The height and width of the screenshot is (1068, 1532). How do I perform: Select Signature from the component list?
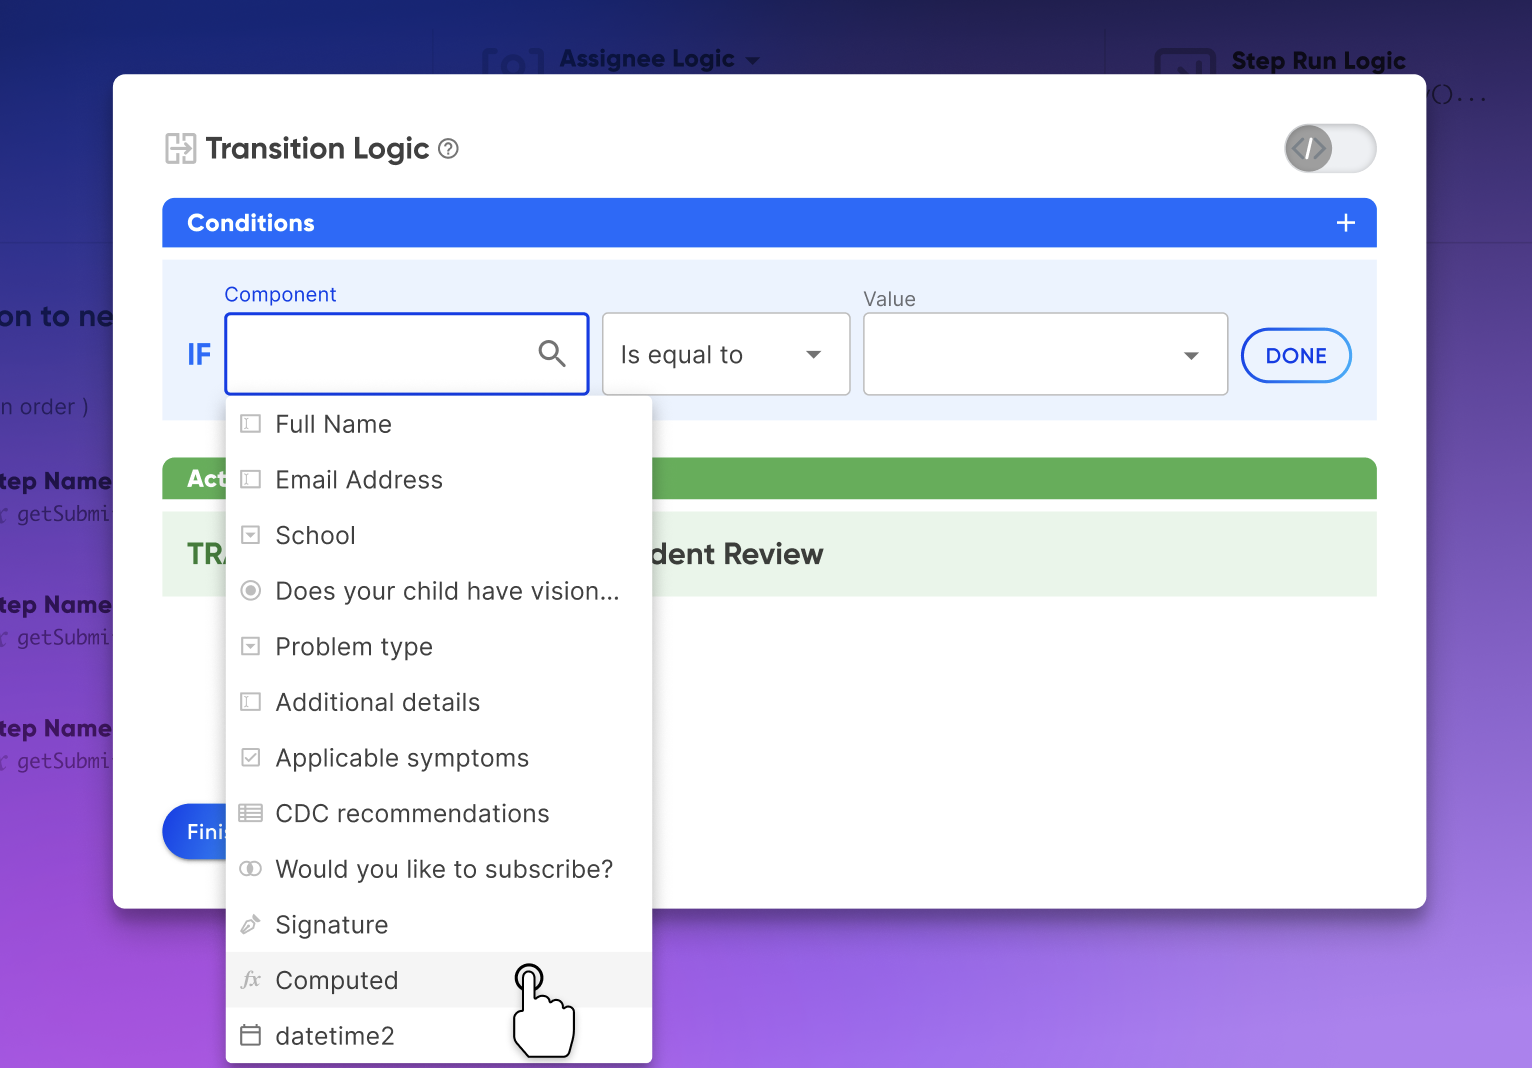pos(439,925)
